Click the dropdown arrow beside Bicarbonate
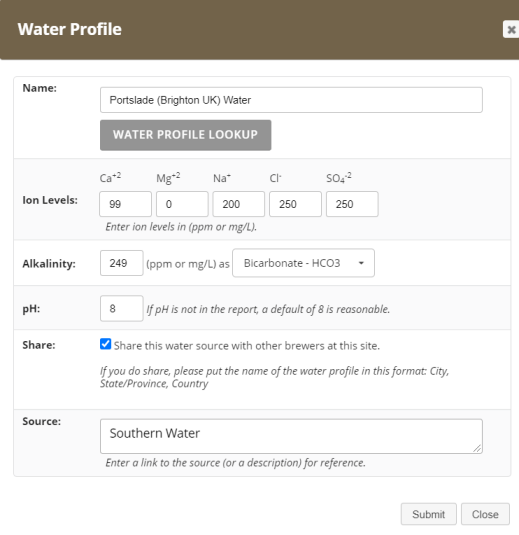The width and height of the screenshot is (519, 535). (x=361, y=263)
